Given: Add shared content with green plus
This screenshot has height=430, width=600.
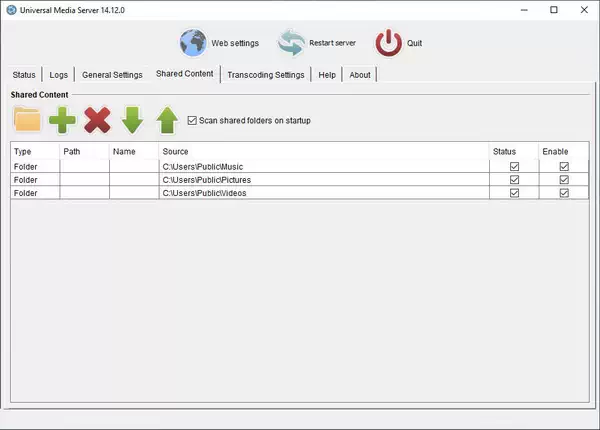Looking at the screenshot, I should 62,120.
